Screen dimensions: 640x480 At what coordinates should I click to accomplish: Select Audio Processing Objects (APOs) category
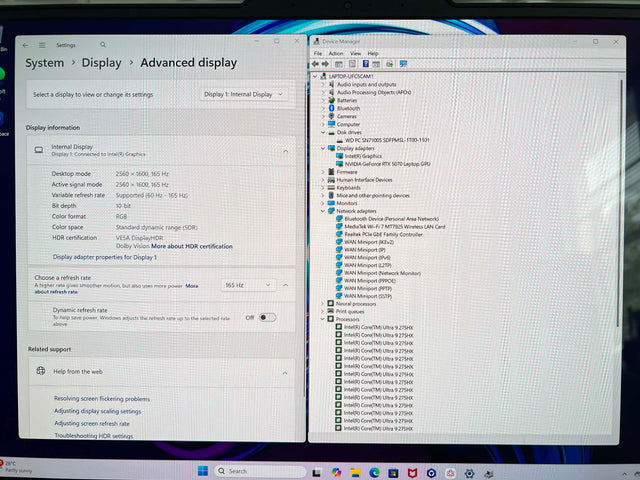374,92
